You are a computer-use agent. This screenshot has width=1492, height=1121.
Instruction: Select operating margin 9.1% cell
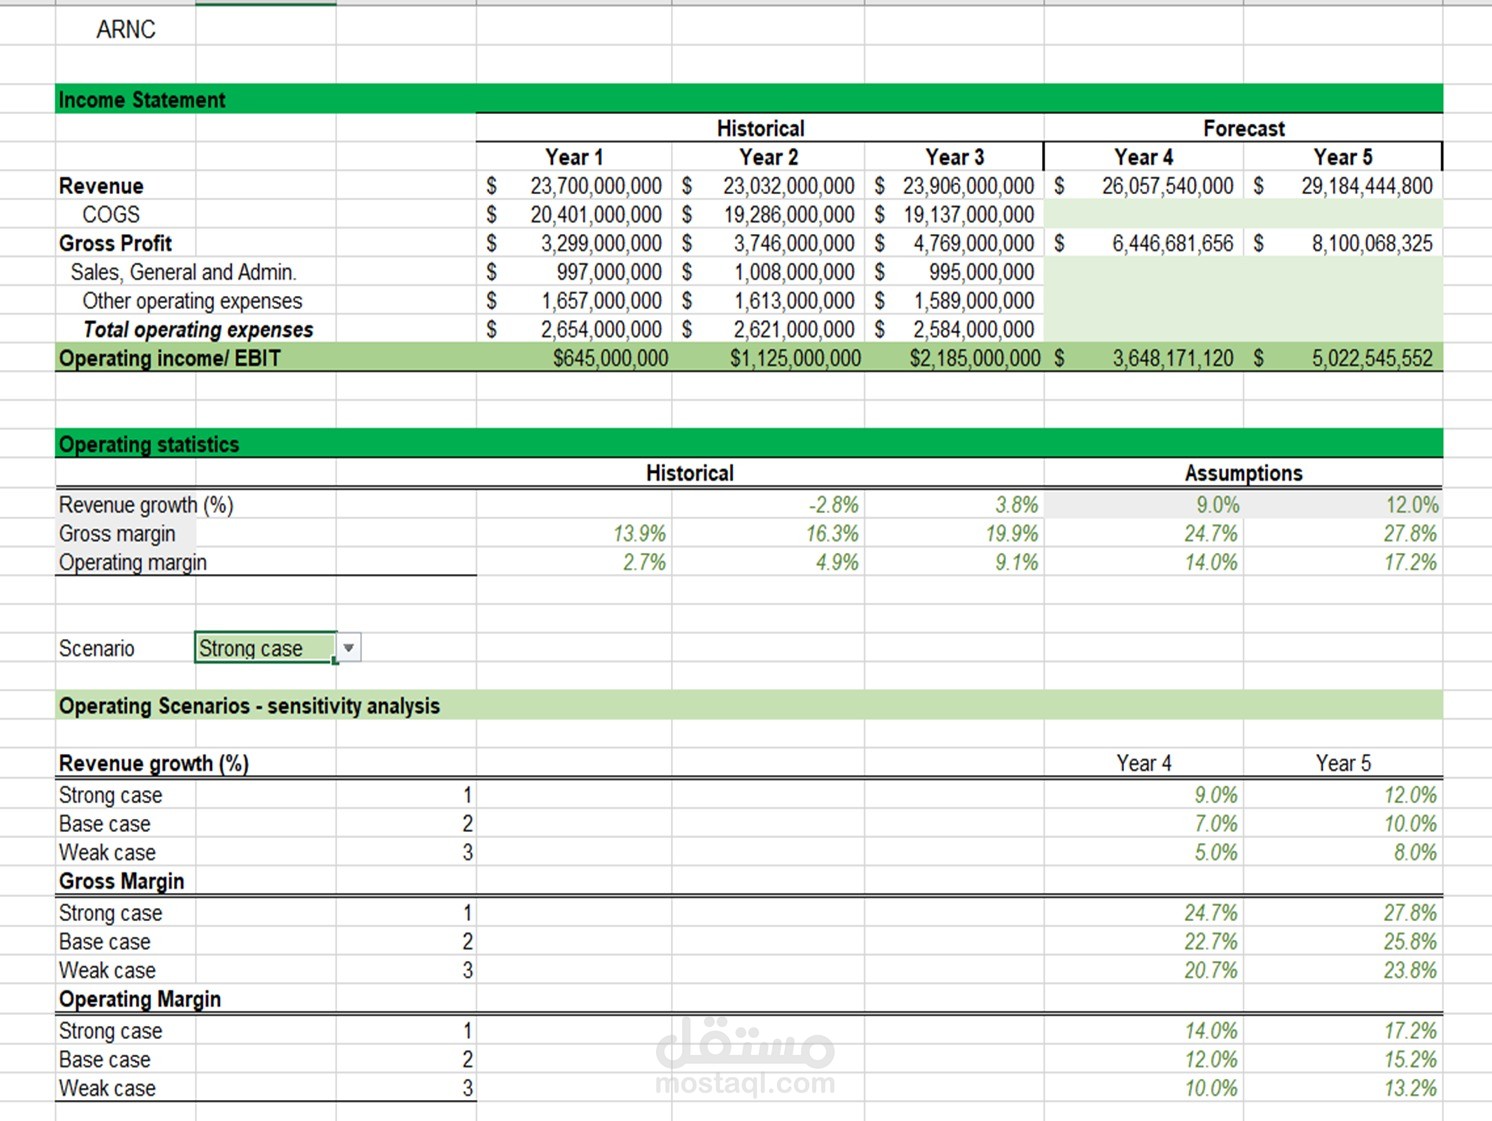tap(1017, 563)
